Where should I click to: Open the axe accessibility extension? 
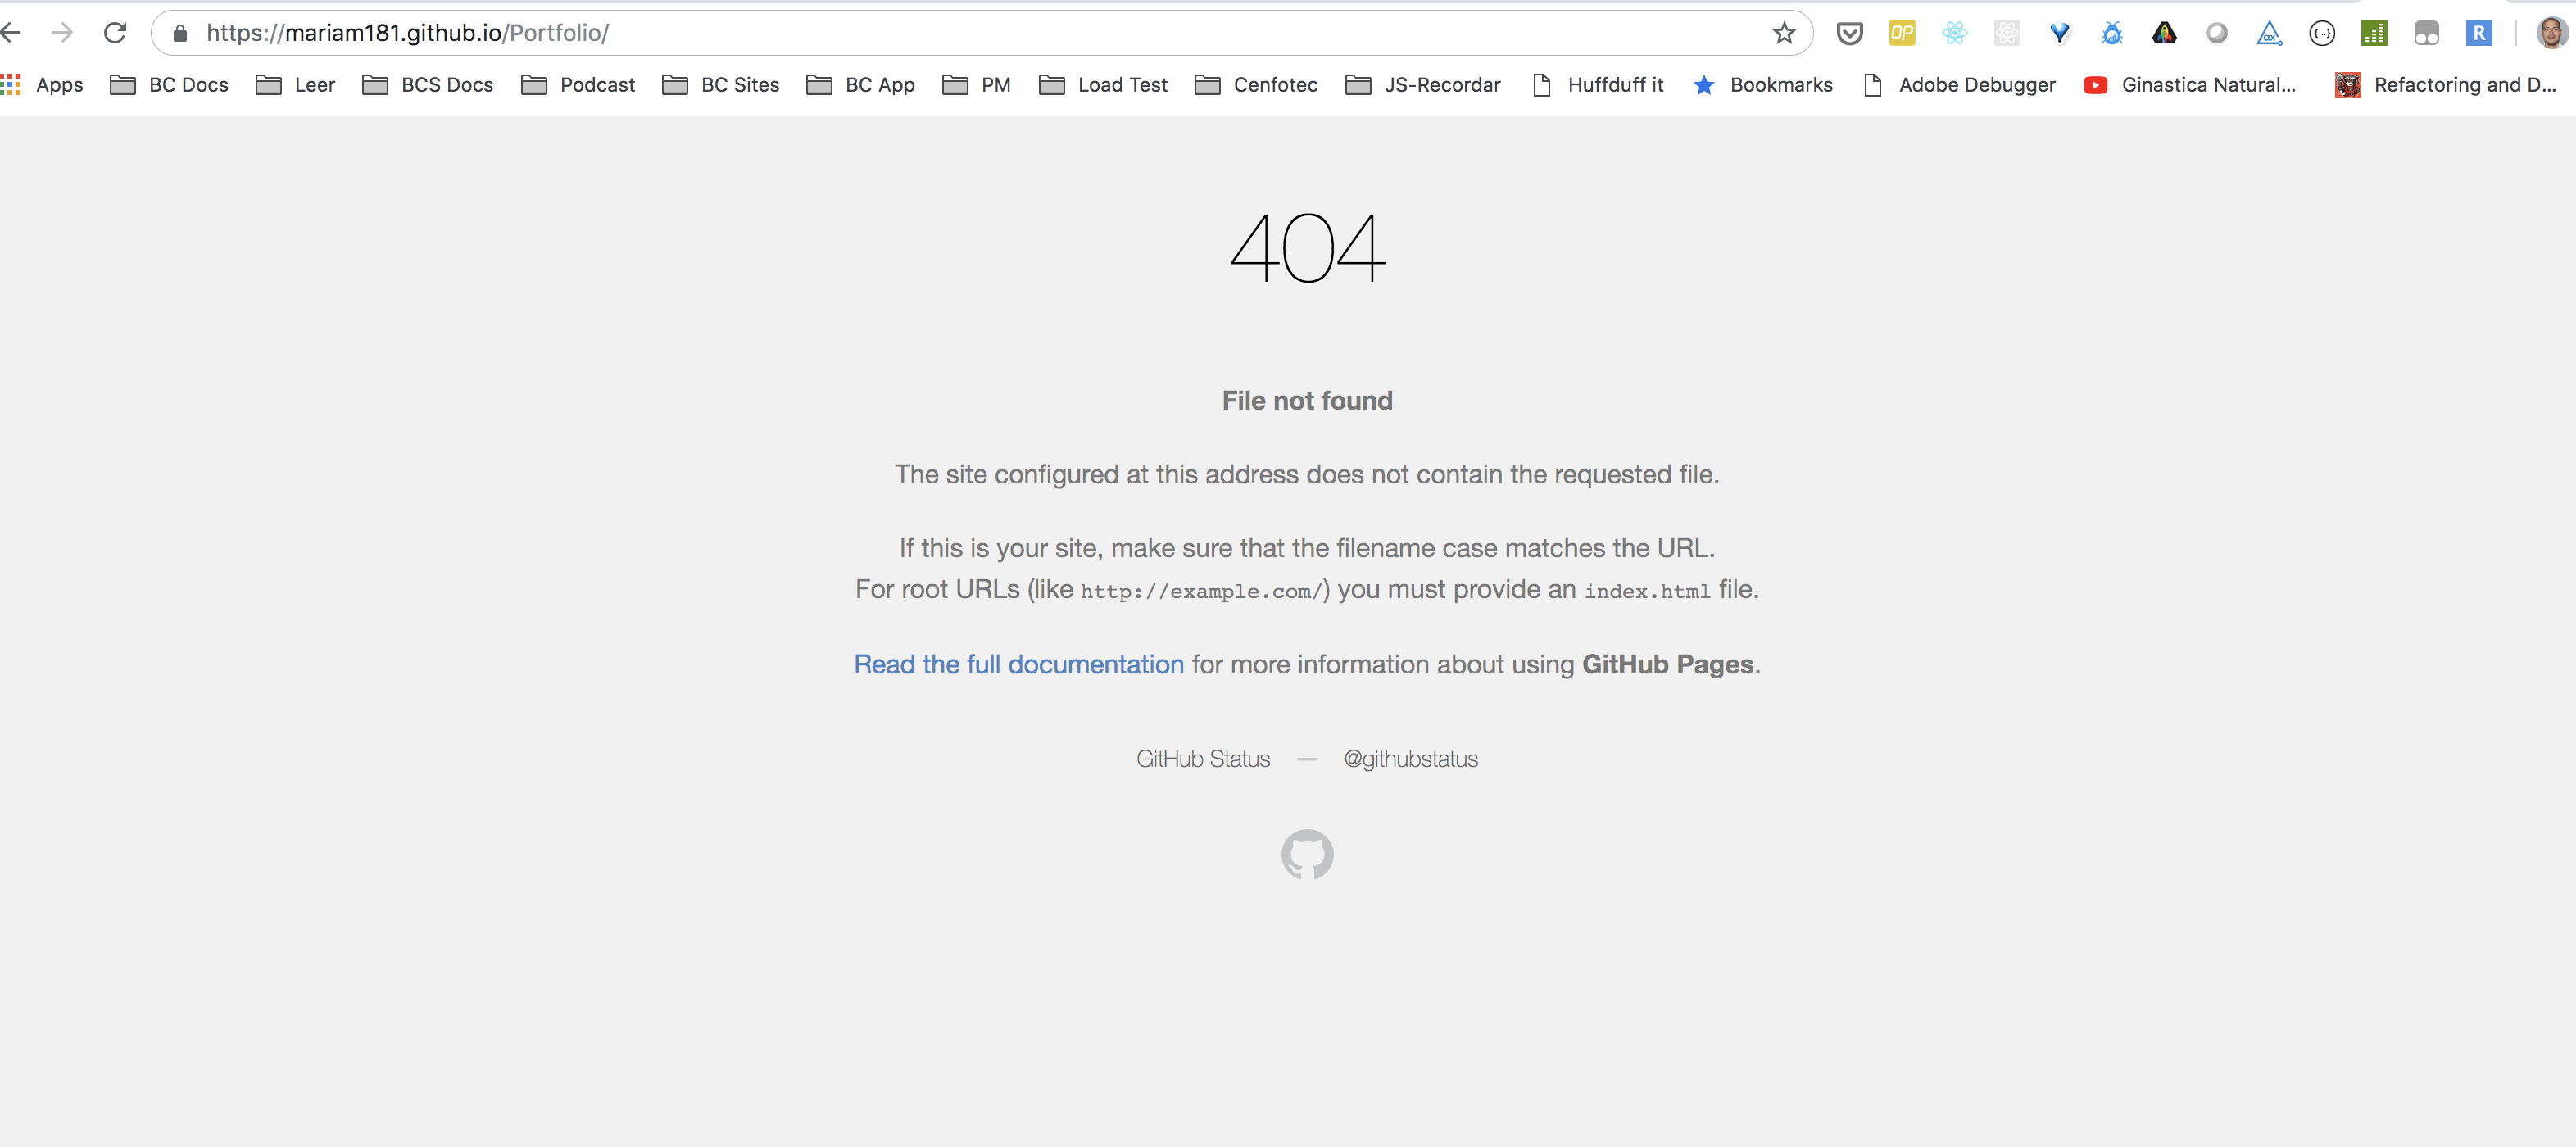pos(2269,33)
